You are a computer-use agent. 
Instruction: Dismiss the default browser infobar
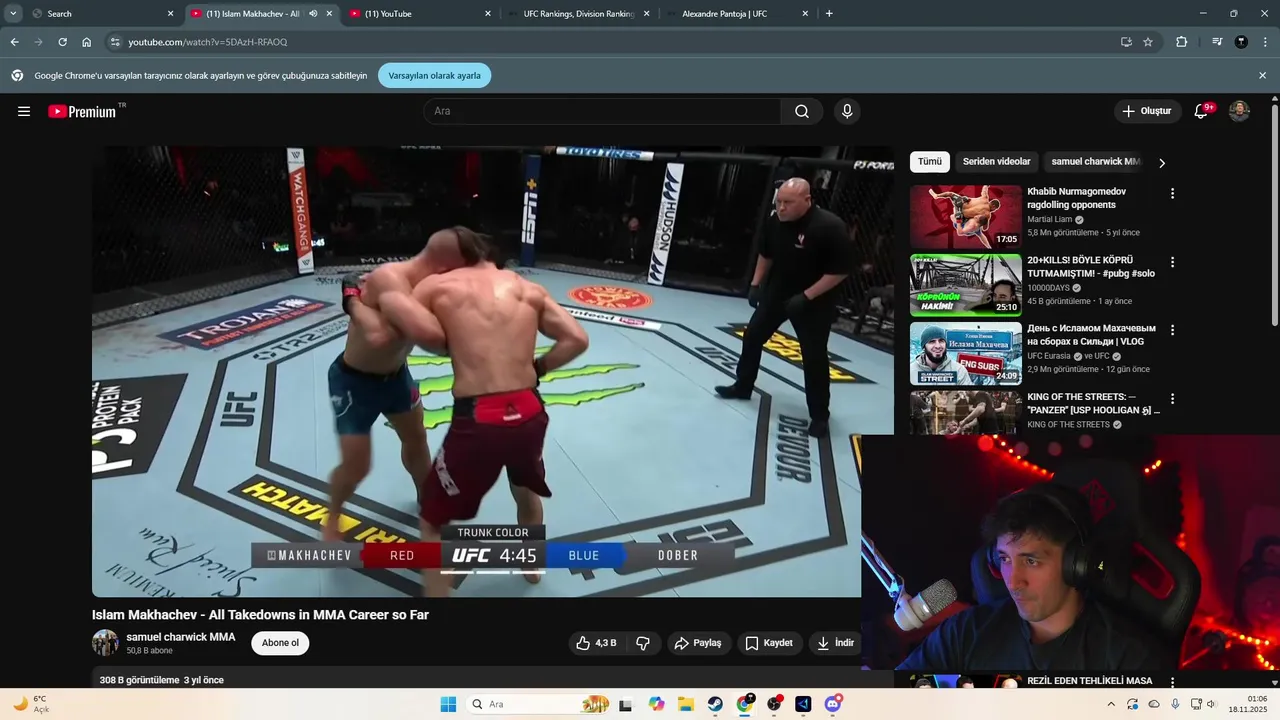point(1262,75)
